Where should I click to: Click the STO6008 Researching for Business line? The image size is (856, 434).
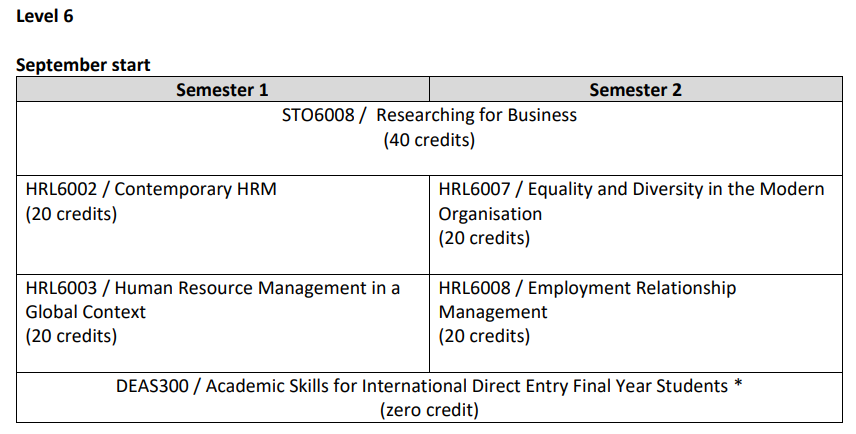[x=429, y=115]
